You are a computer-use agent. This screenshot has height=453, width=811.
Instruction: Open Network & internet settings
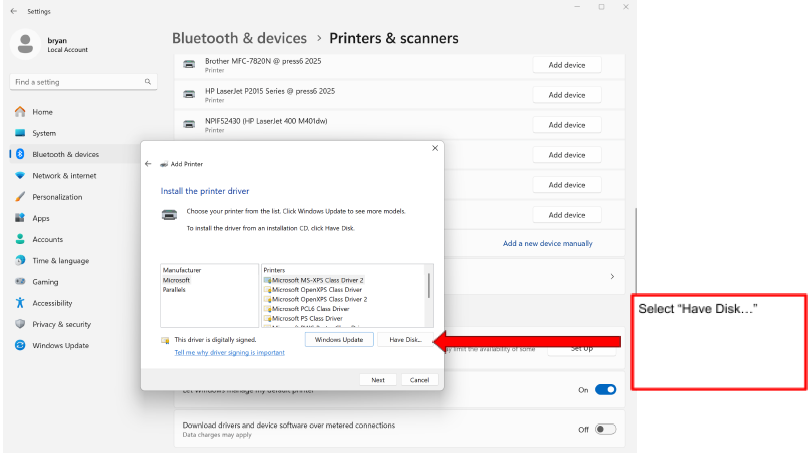pyautogui.click(x=64, y=175)
